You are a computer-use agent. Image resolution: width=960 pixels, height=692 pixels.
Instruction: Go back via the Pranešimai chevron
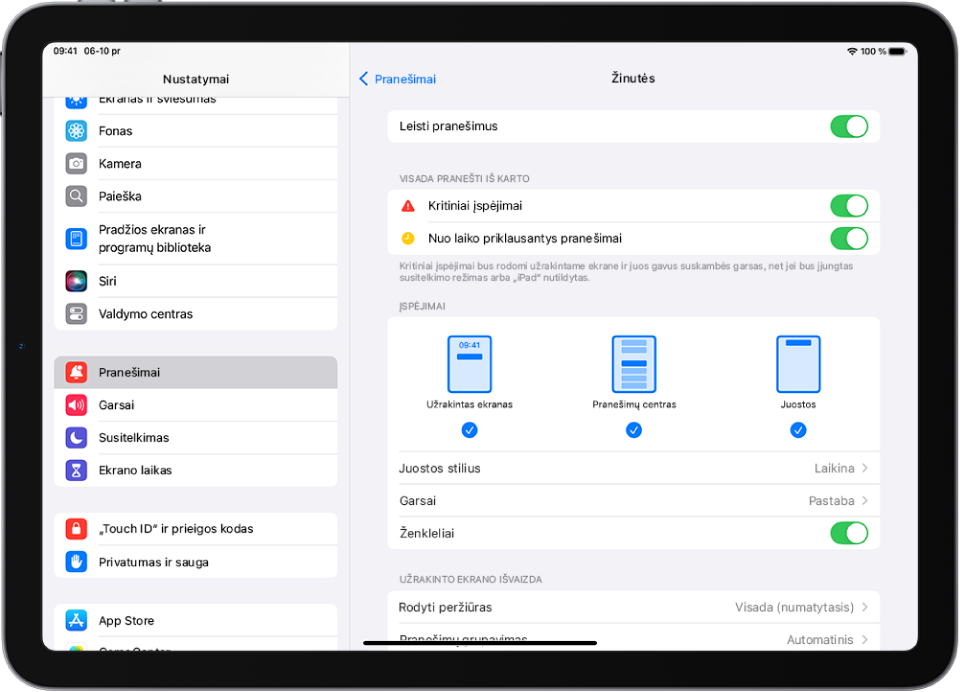click(364, 78)
